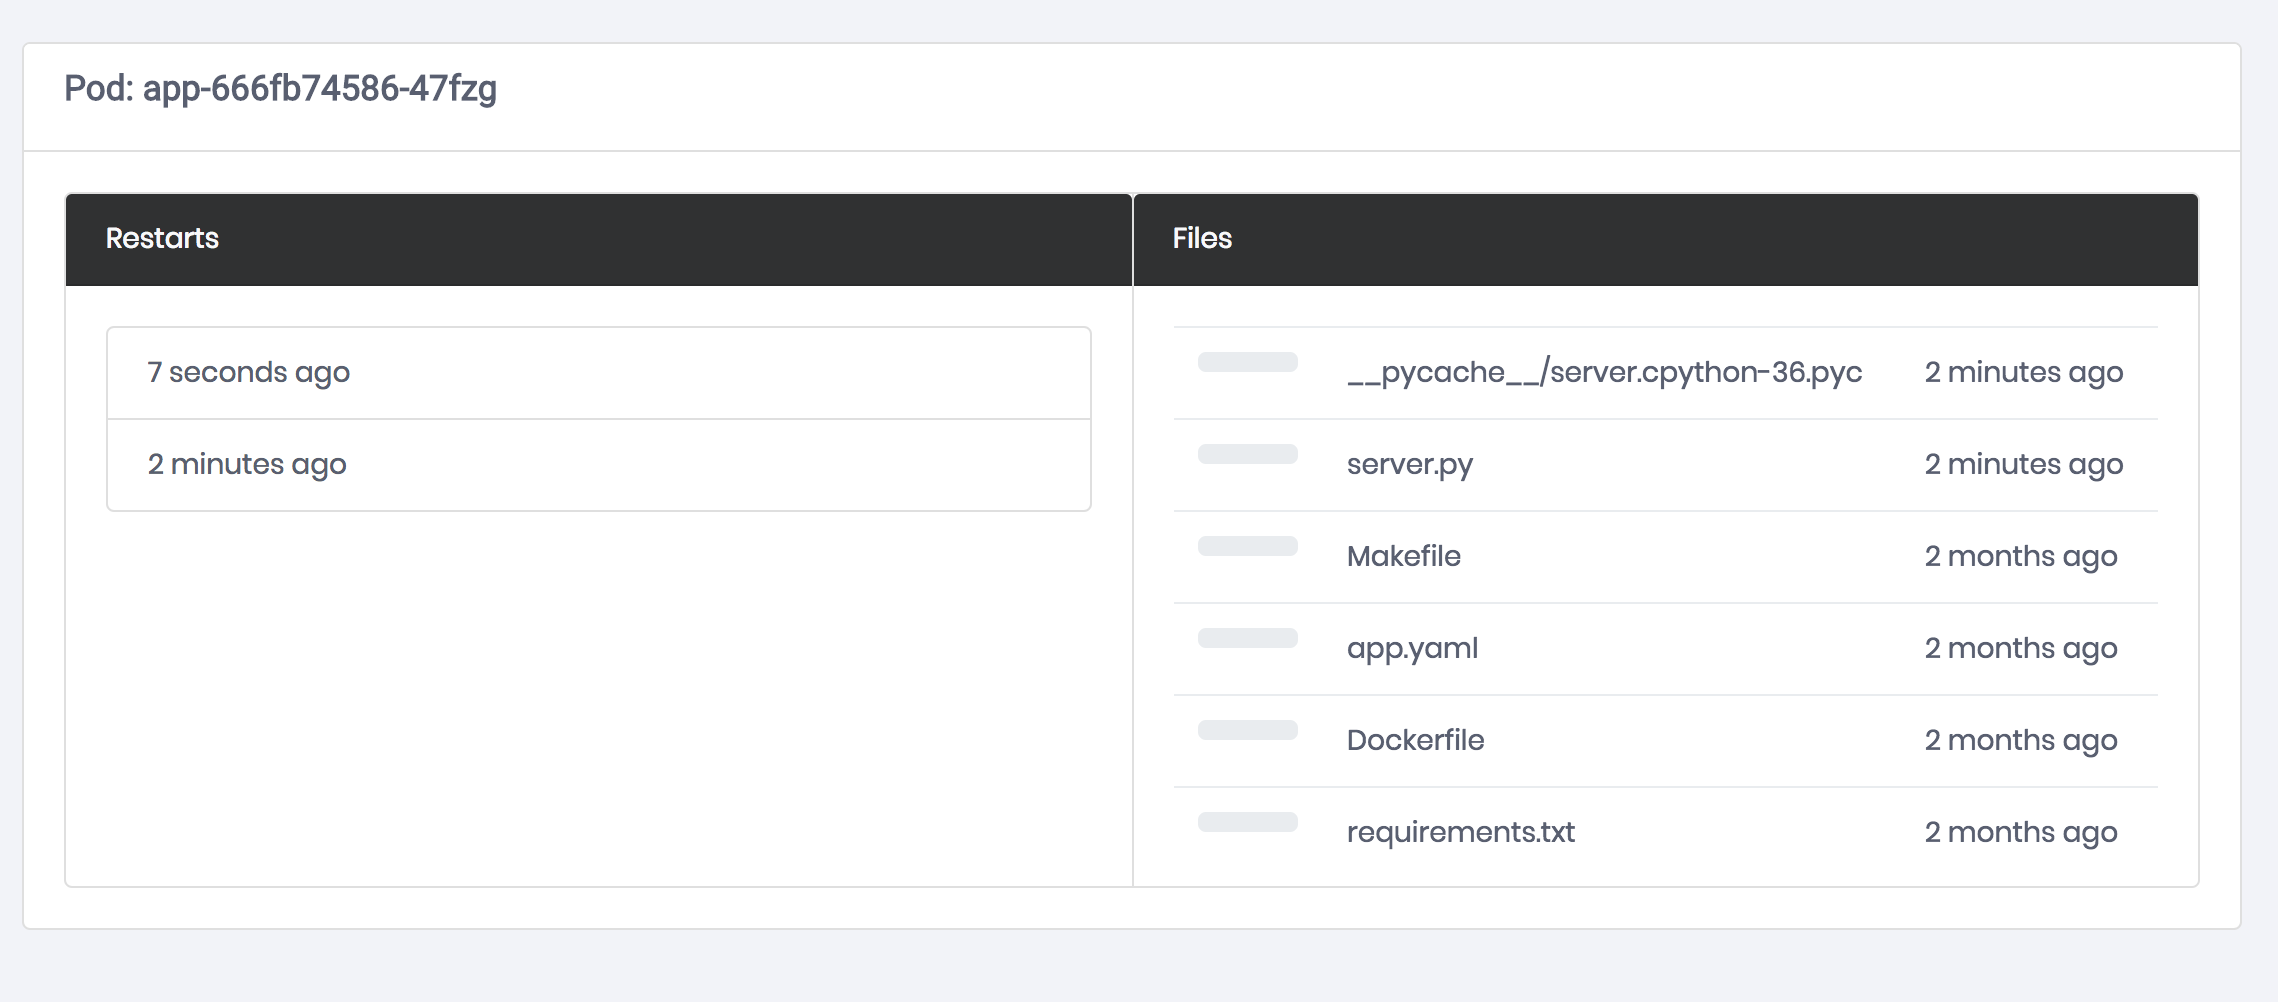Open the Makefile entry
Screen dimensions: 2278x1002
[1403, 557]
